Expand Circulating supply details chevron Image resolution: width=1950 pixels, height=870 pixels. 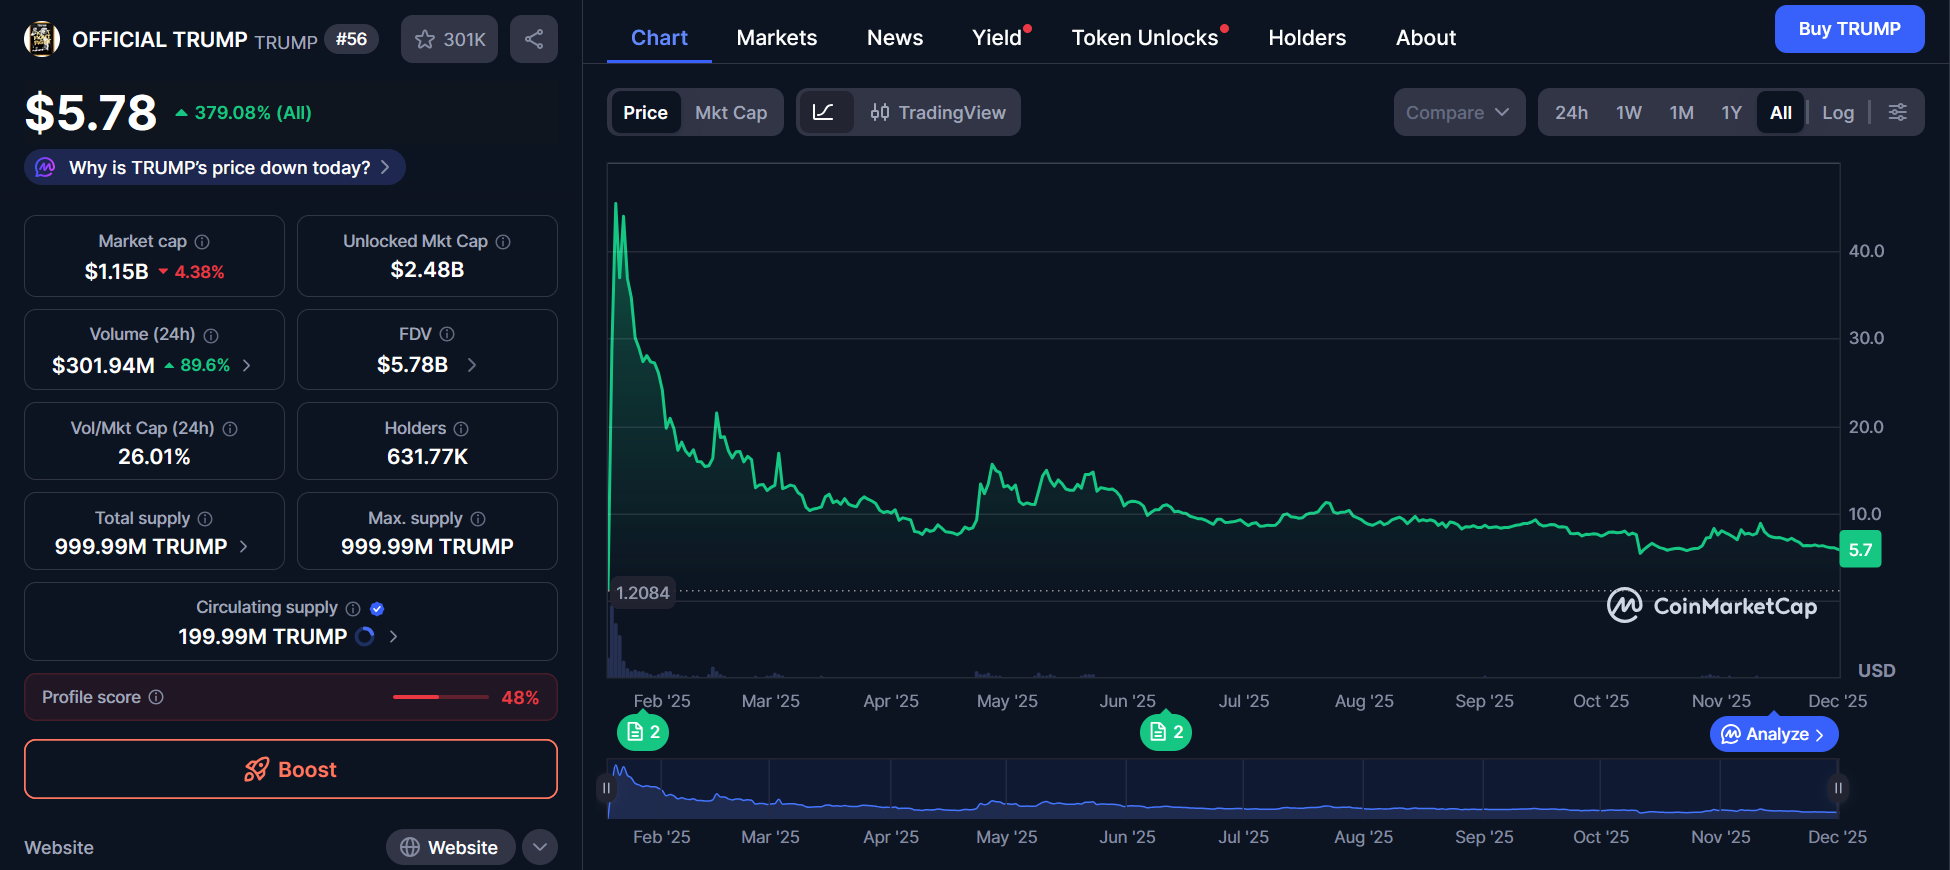[x=393, y=636]
